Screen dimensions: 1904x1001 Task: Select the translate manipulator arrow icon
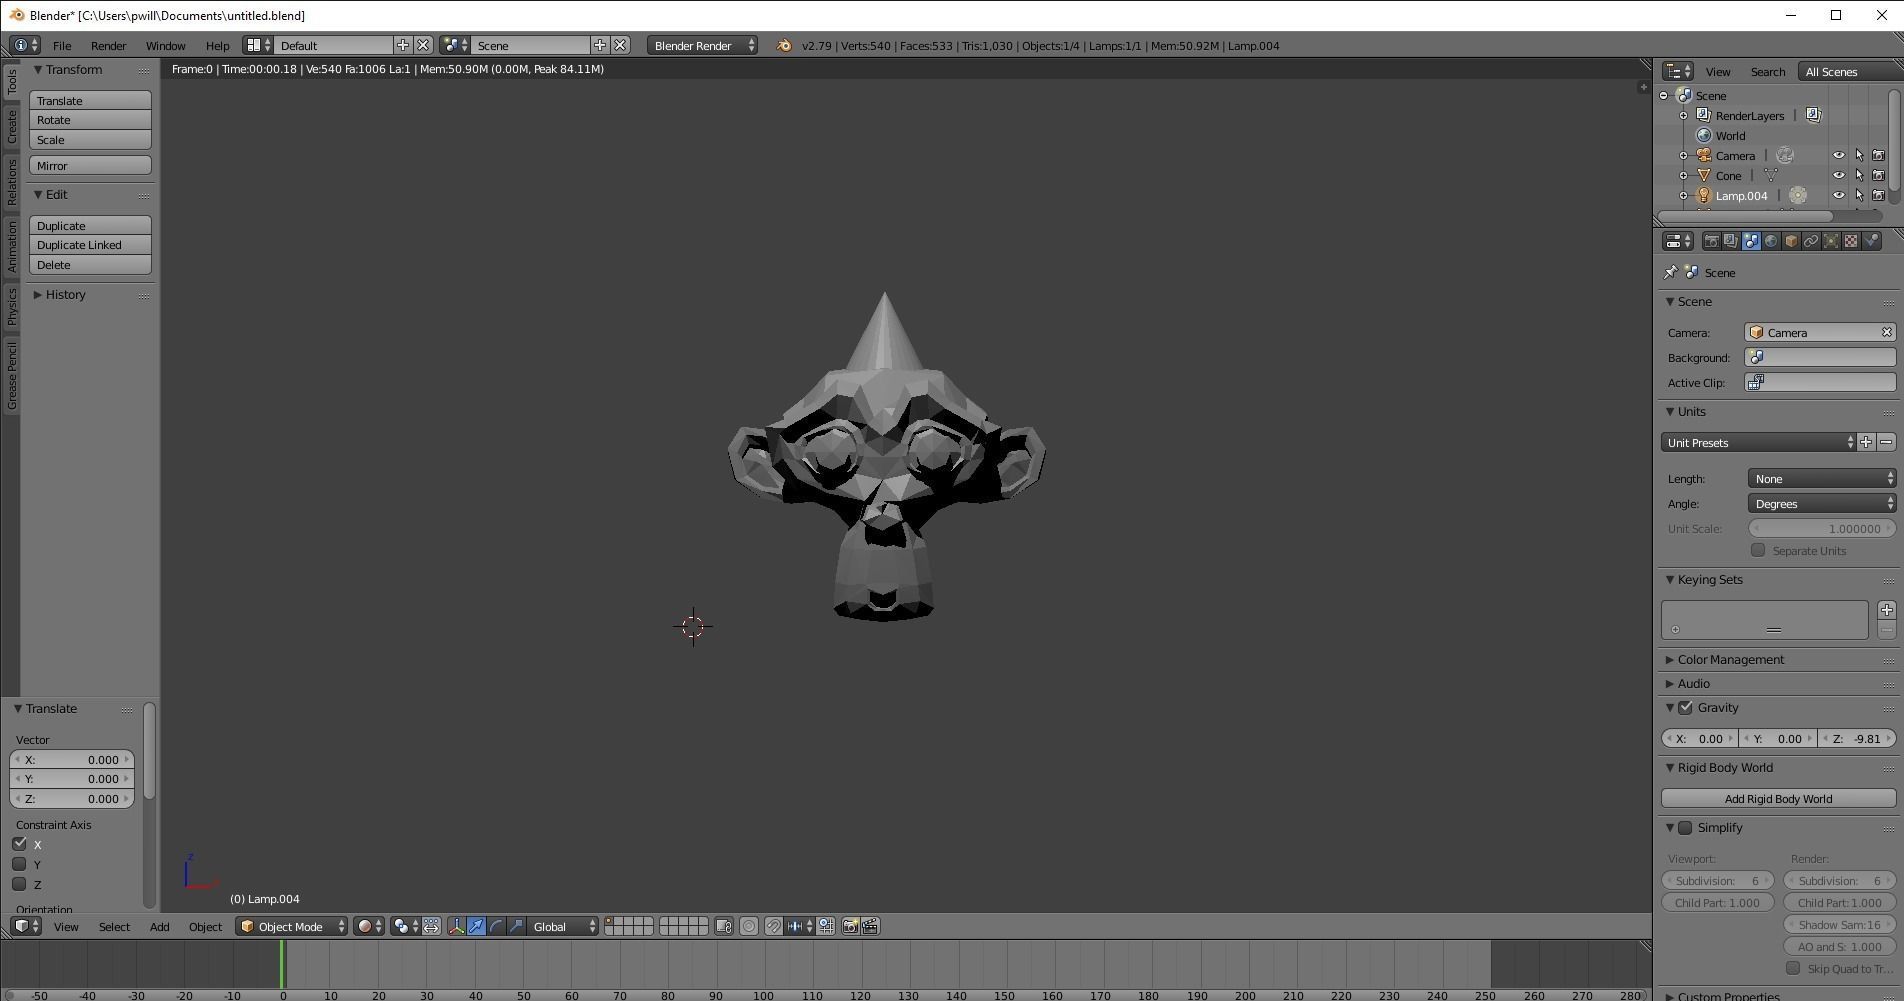(x=476, y=926)
